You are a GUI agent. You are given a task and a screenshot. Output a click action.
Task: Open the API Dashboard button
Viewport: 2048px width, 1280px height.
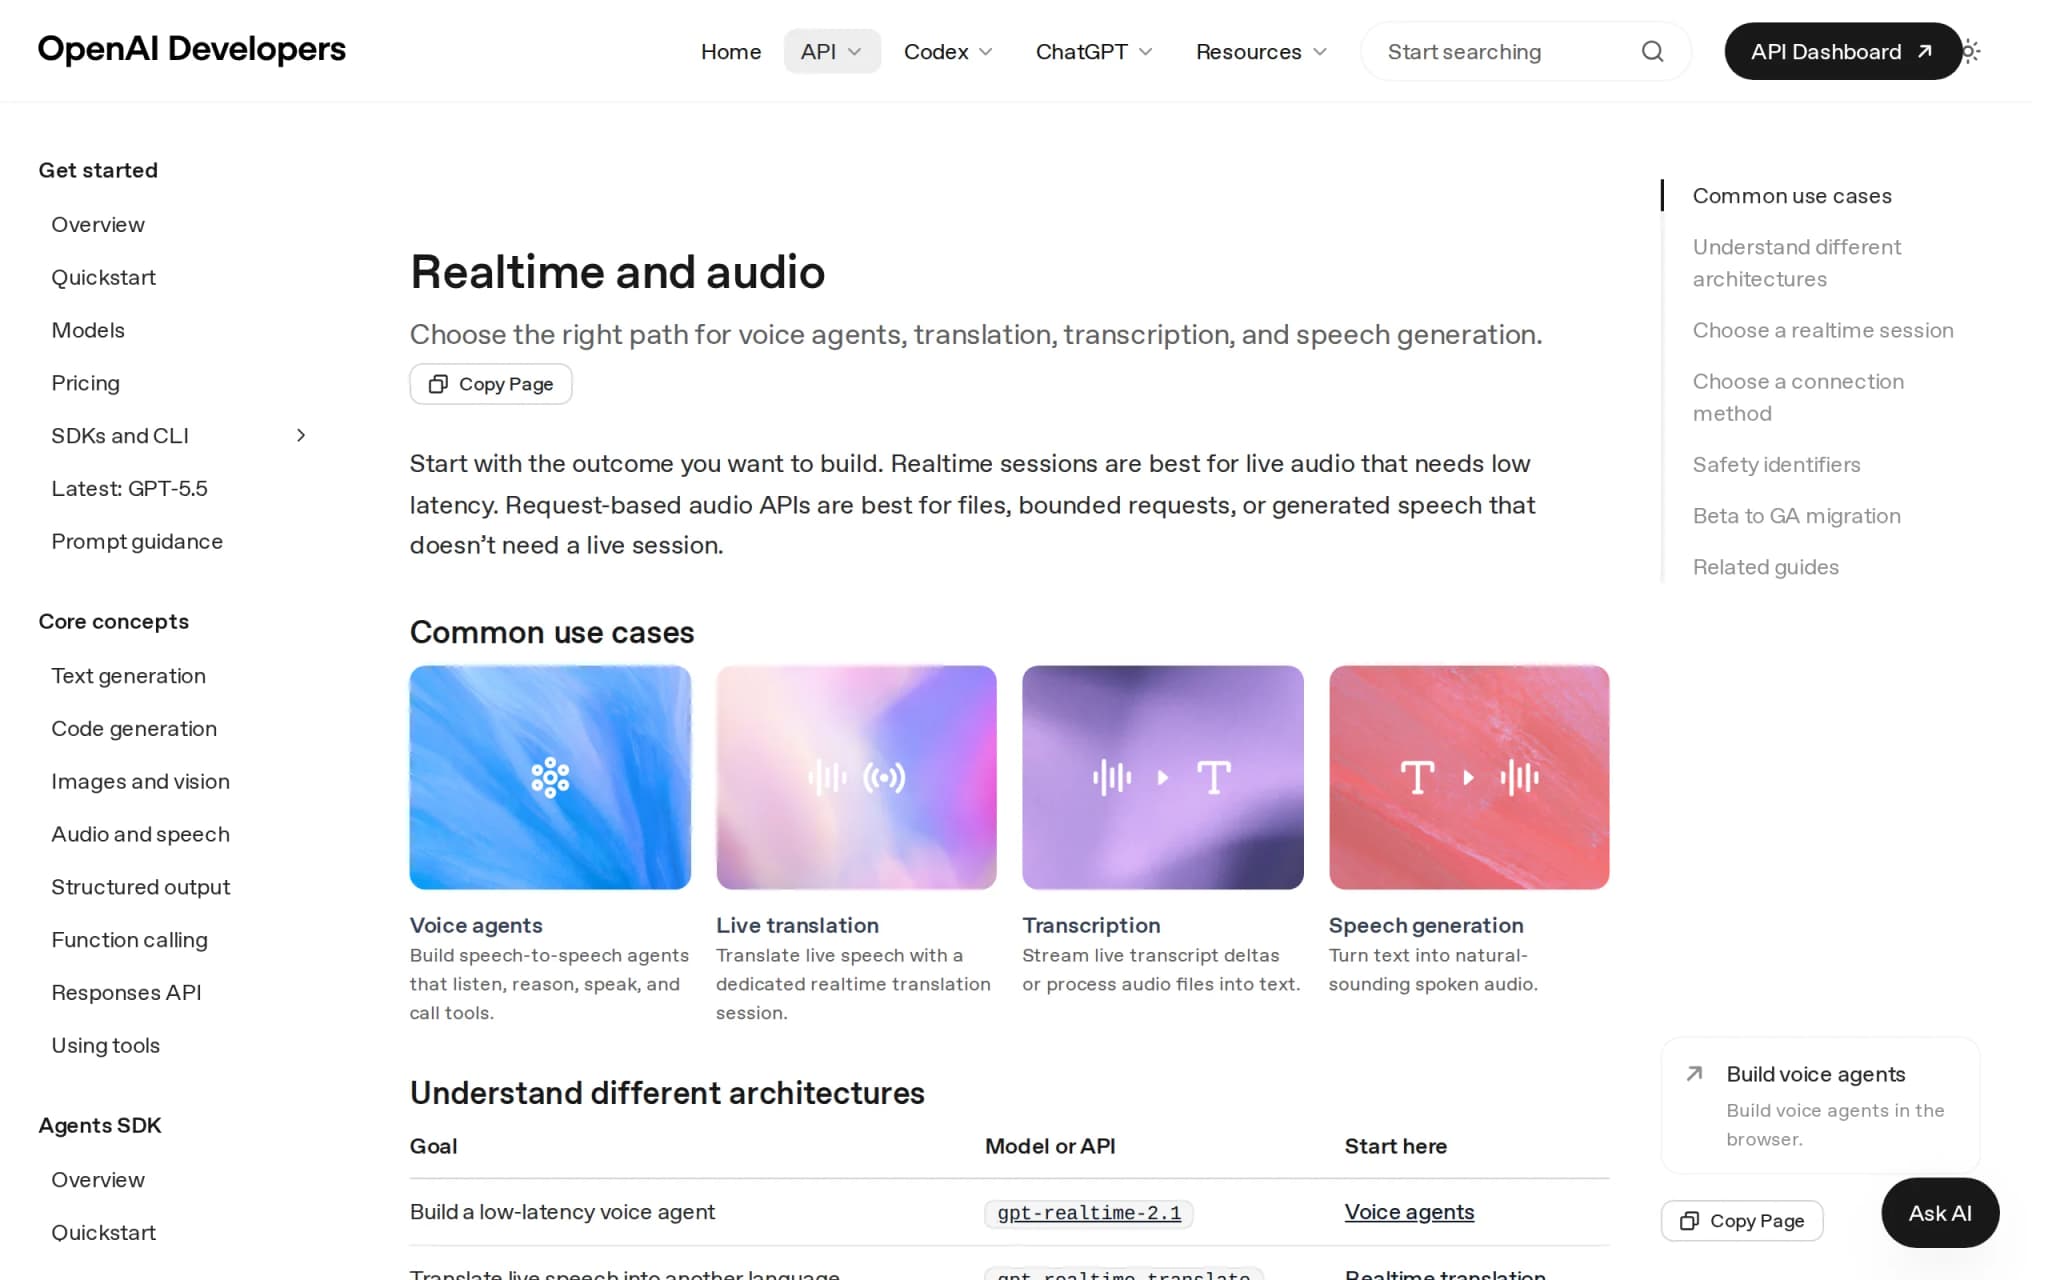(x=1842, y=51)
